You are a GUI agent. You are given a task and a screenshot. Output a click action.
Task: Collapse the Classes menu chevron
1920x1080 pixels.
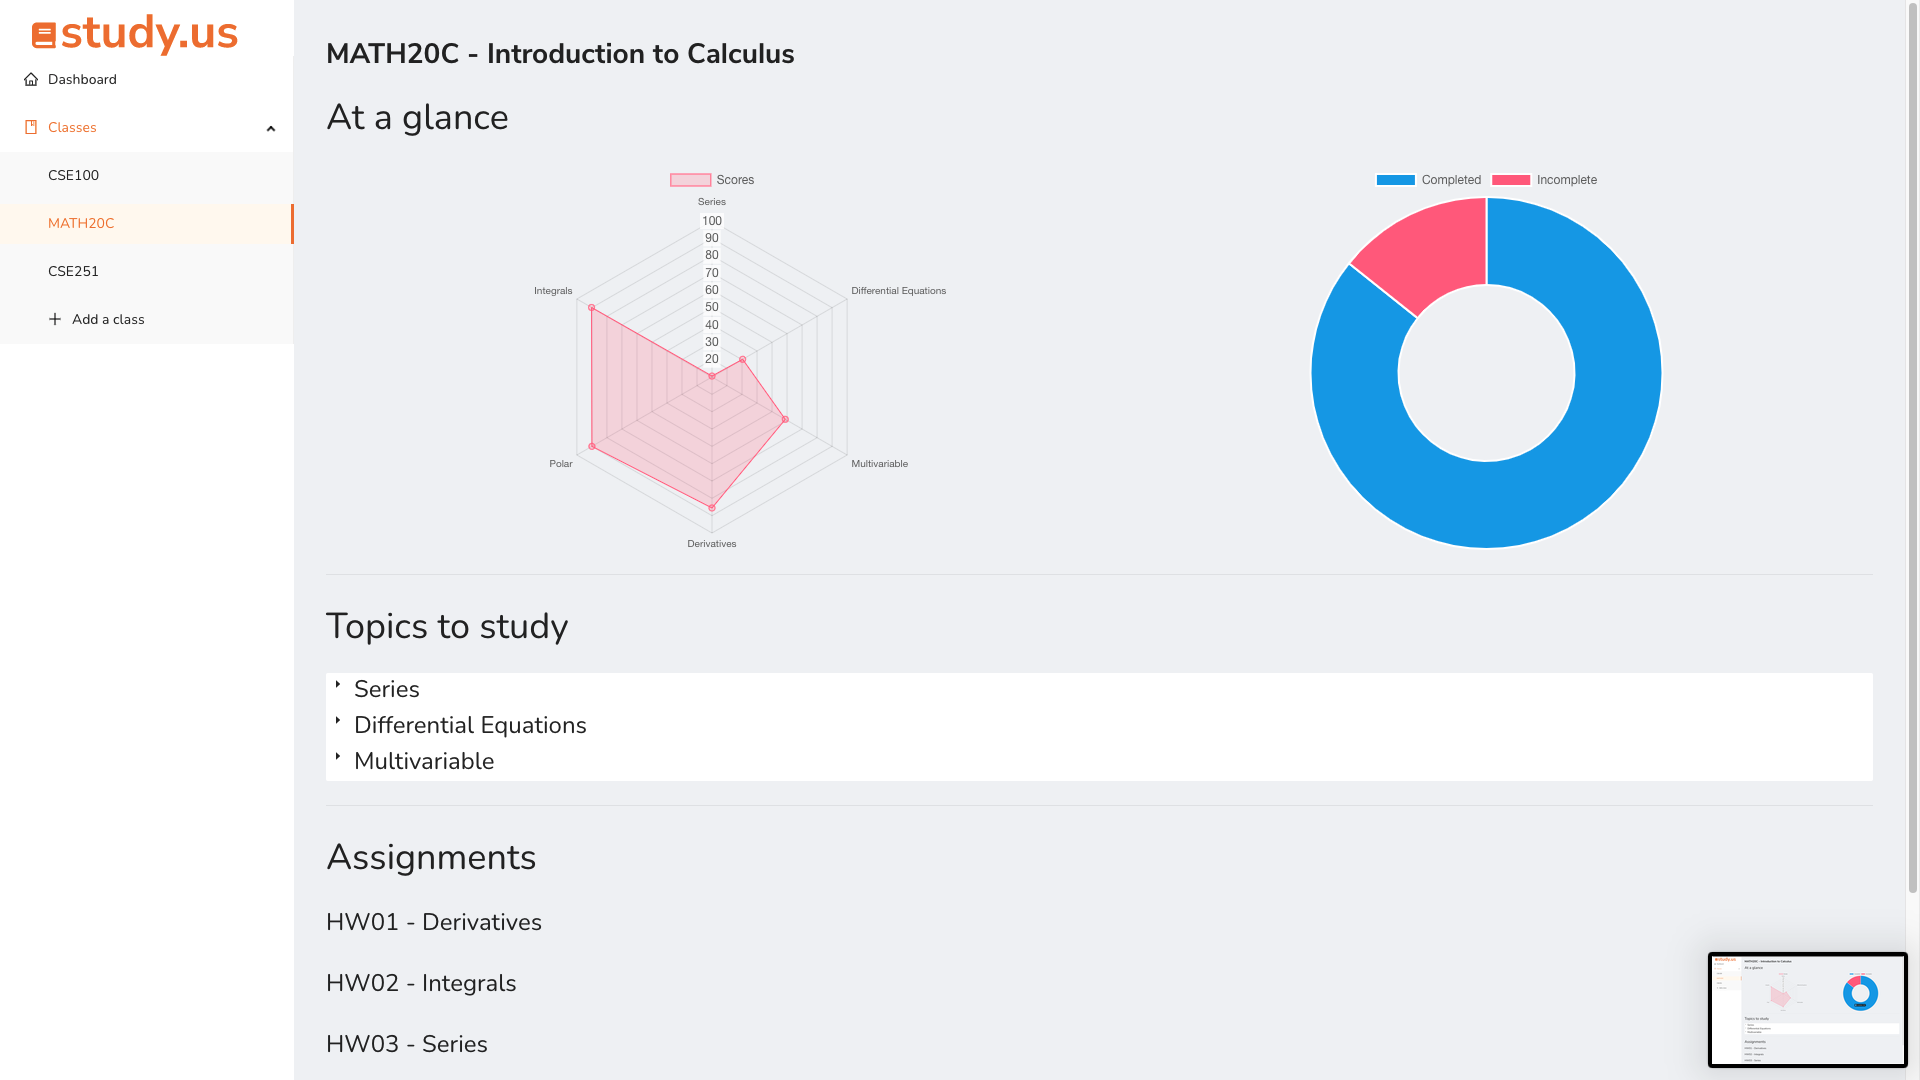271,129
